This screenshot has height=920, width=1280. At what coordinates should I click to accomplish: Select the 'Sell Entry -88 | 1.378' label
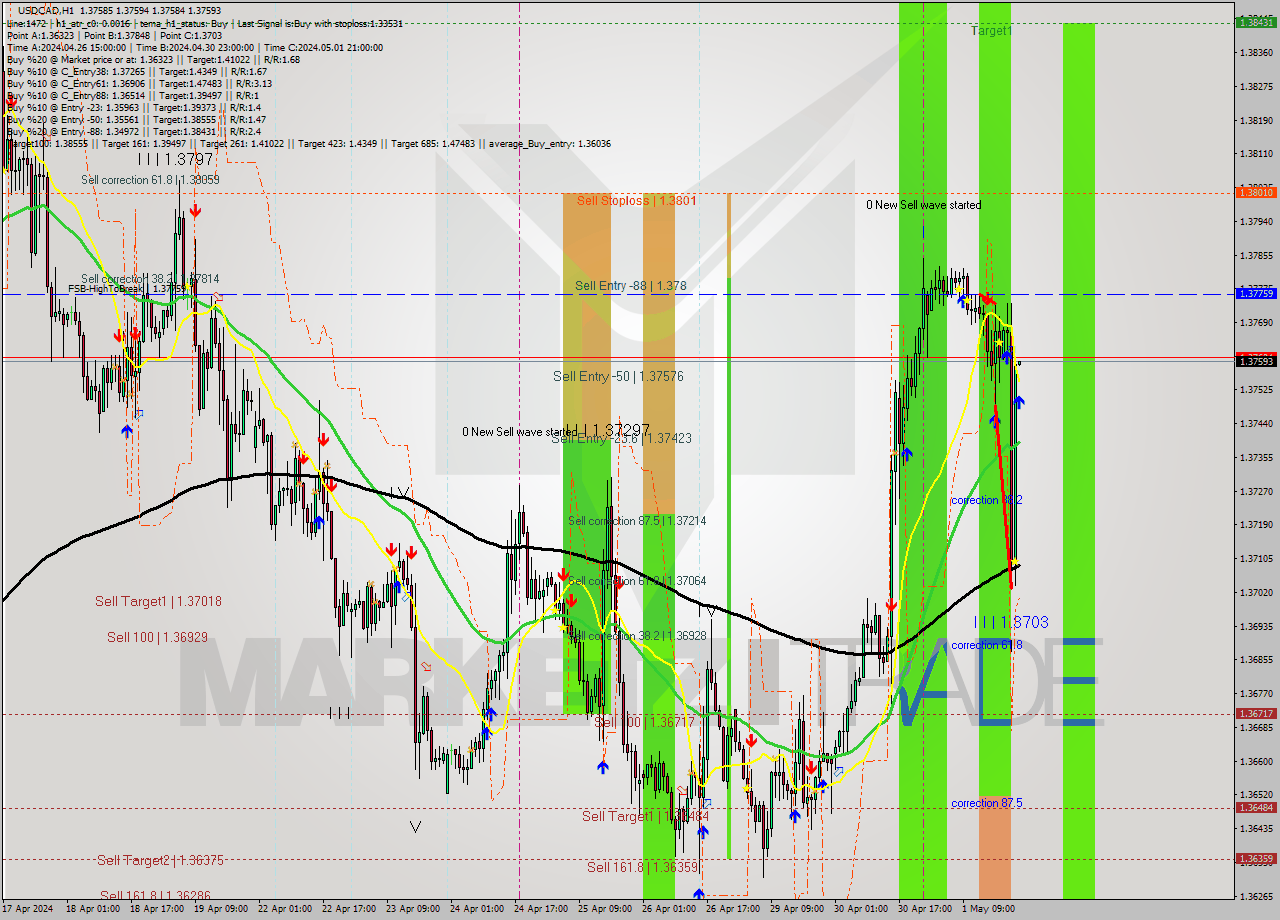pos(631,286)
